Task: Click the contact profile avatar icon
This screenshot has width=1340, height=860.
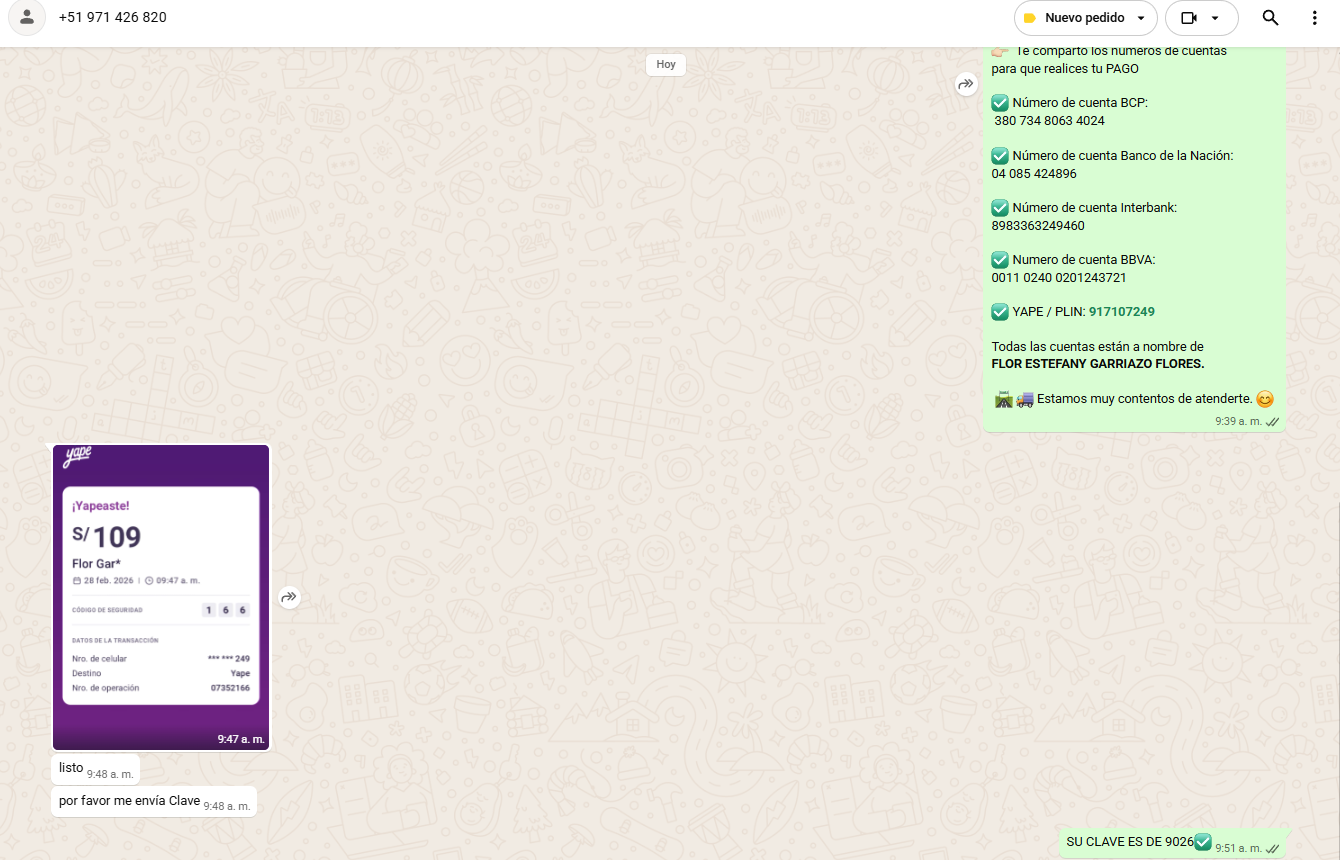Action: [27, 18]
